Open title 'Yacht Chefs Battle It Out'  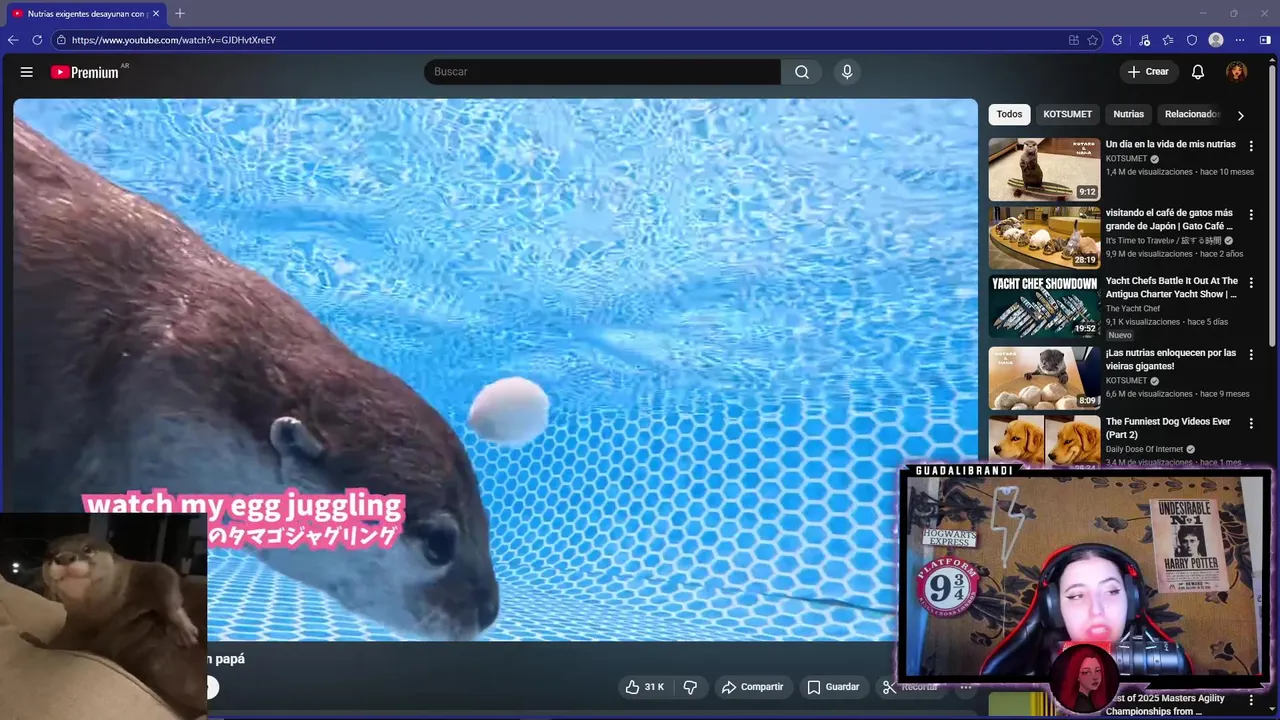(1172, 288)
